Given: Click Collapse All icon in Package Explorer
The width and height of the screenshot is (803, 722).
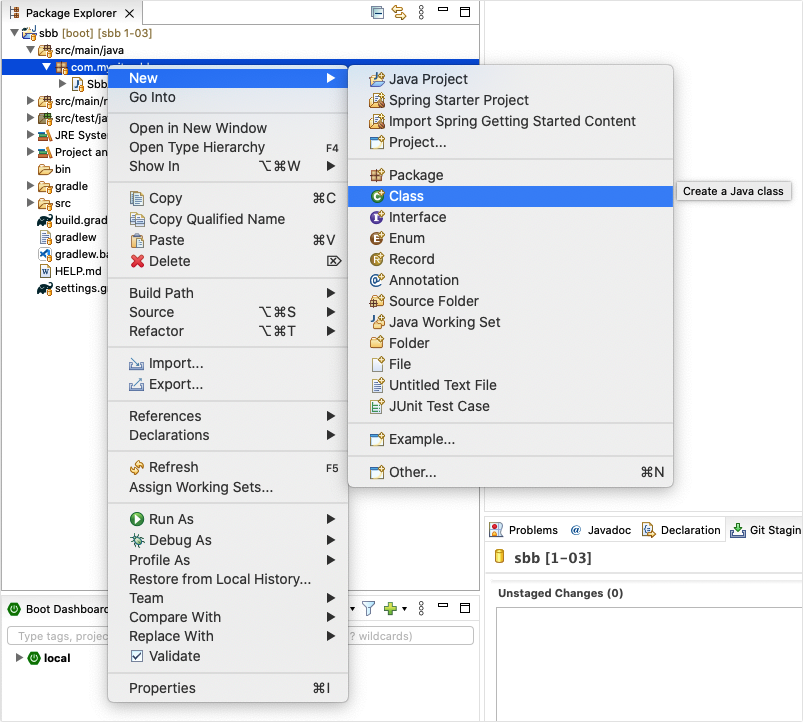Looking at the screenshot, I should pos(377,12).
